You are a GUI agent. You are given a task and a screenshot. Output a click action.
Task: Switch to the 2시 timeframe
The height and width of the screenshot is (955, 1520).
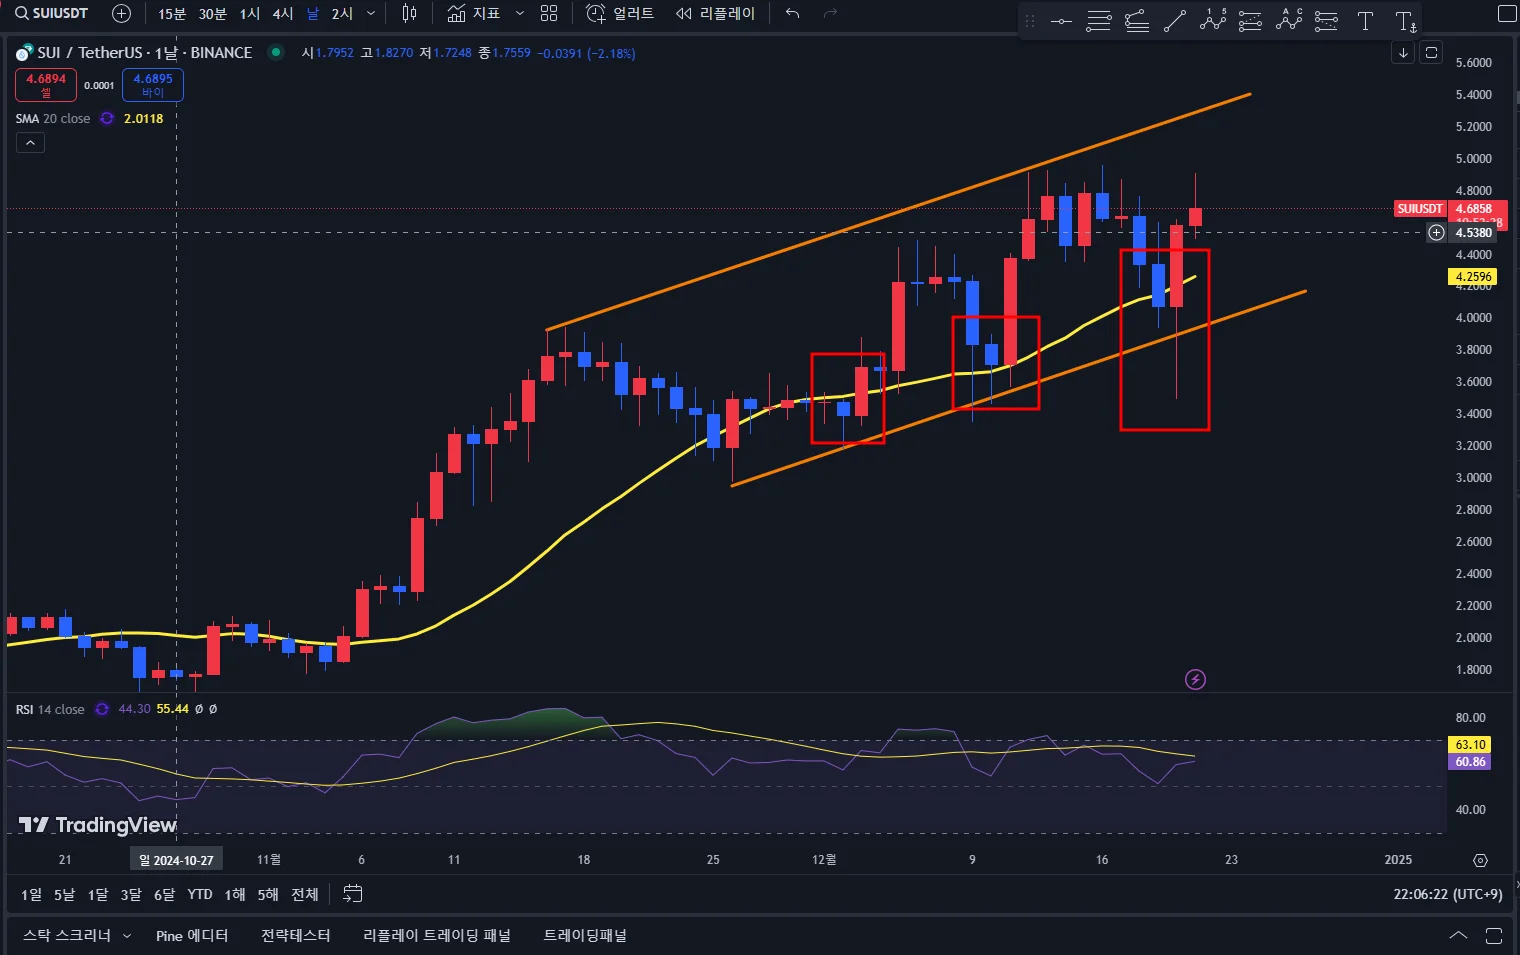click(x=342, y=13)
